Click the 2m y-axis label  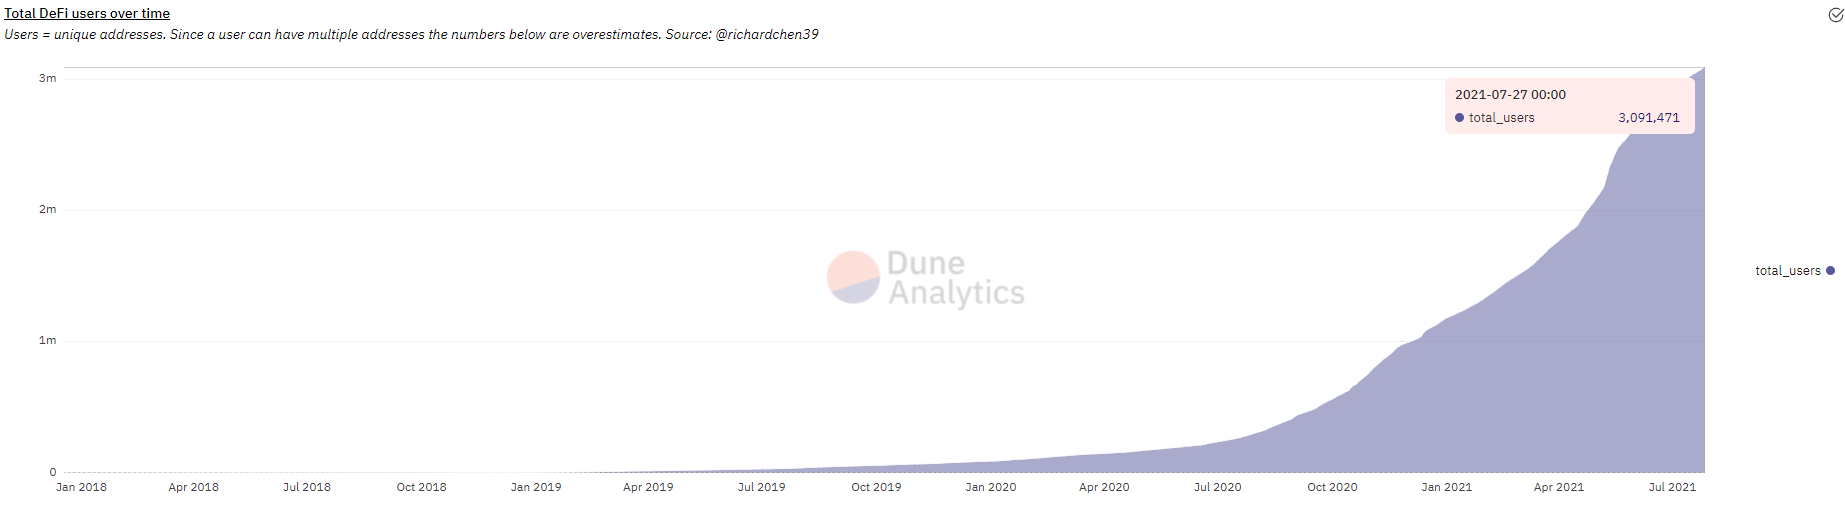[x=47, y=209]
